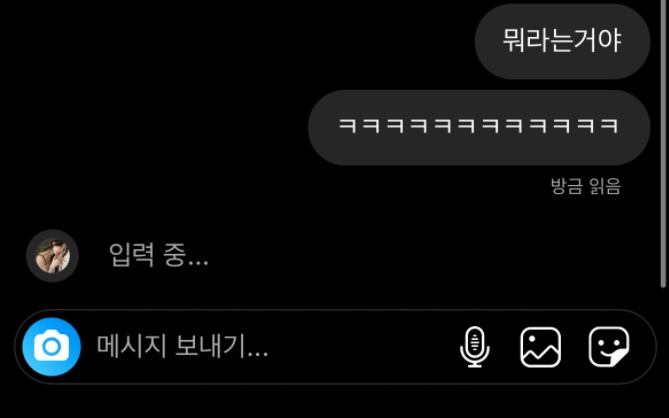Choose a sticker via smiley icon
669x418 pixels.
pyautogui.click(x=609, y=347)
